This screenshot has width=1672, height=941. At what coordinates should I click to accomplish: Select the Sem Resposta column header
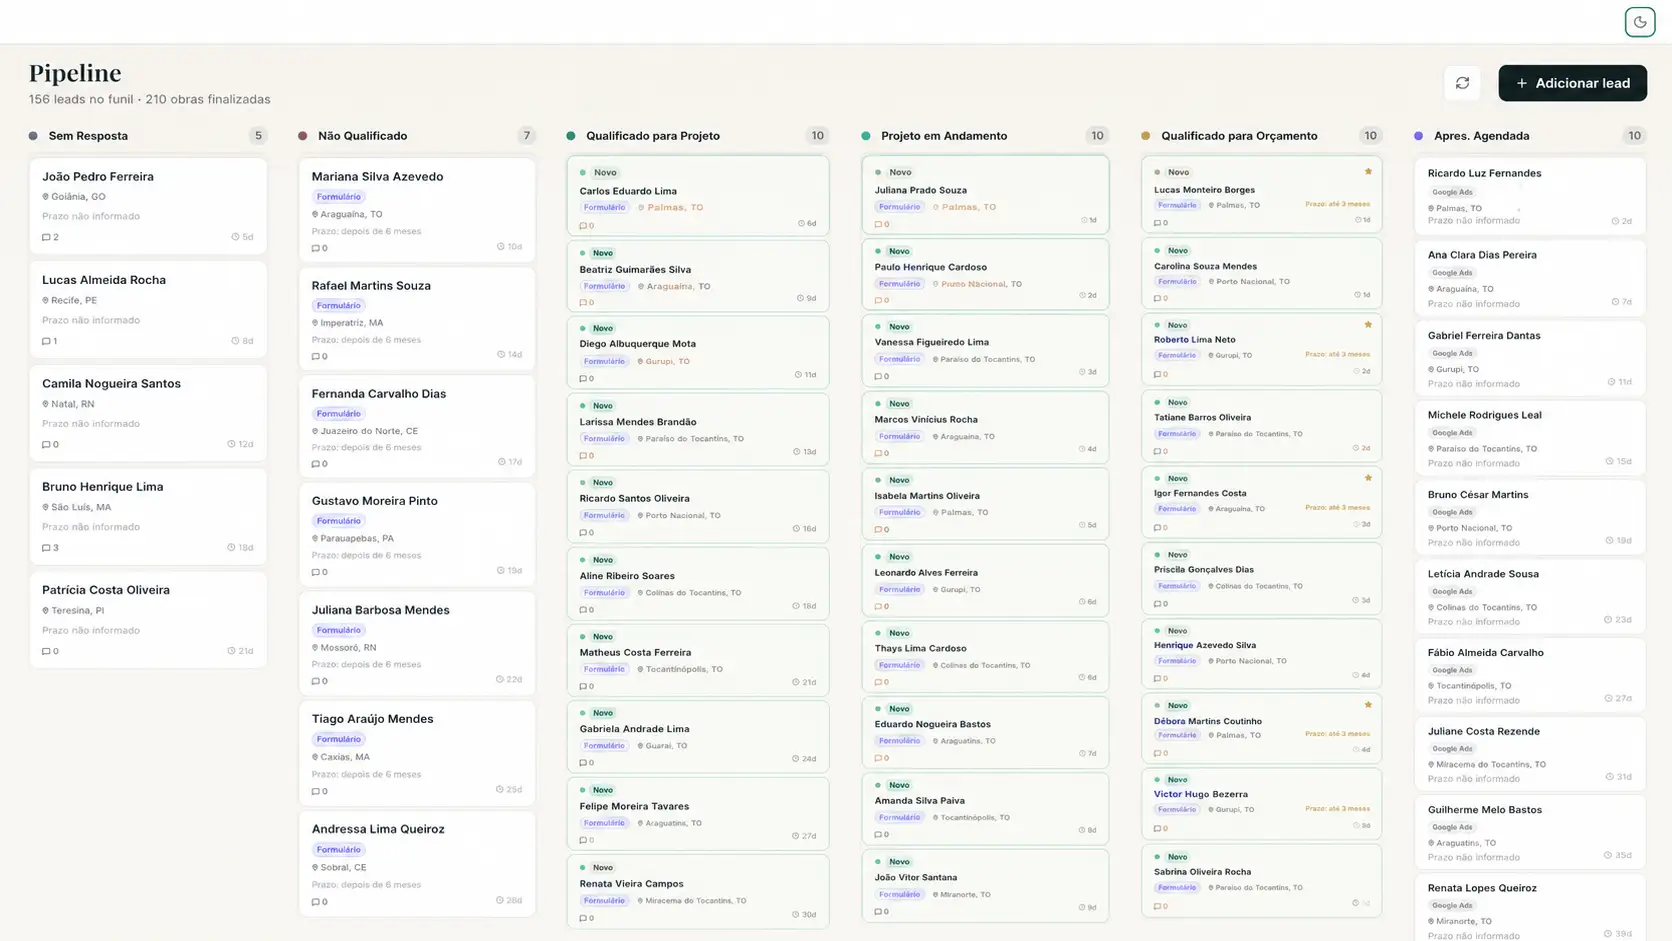(88, 136)
